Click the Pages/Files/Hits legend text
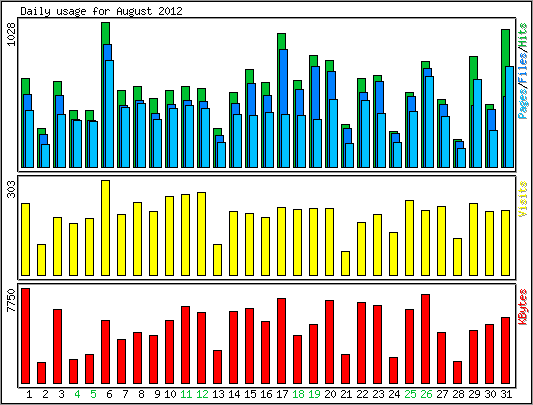Viewport: 533px width, 405px height. coord(523,71)
